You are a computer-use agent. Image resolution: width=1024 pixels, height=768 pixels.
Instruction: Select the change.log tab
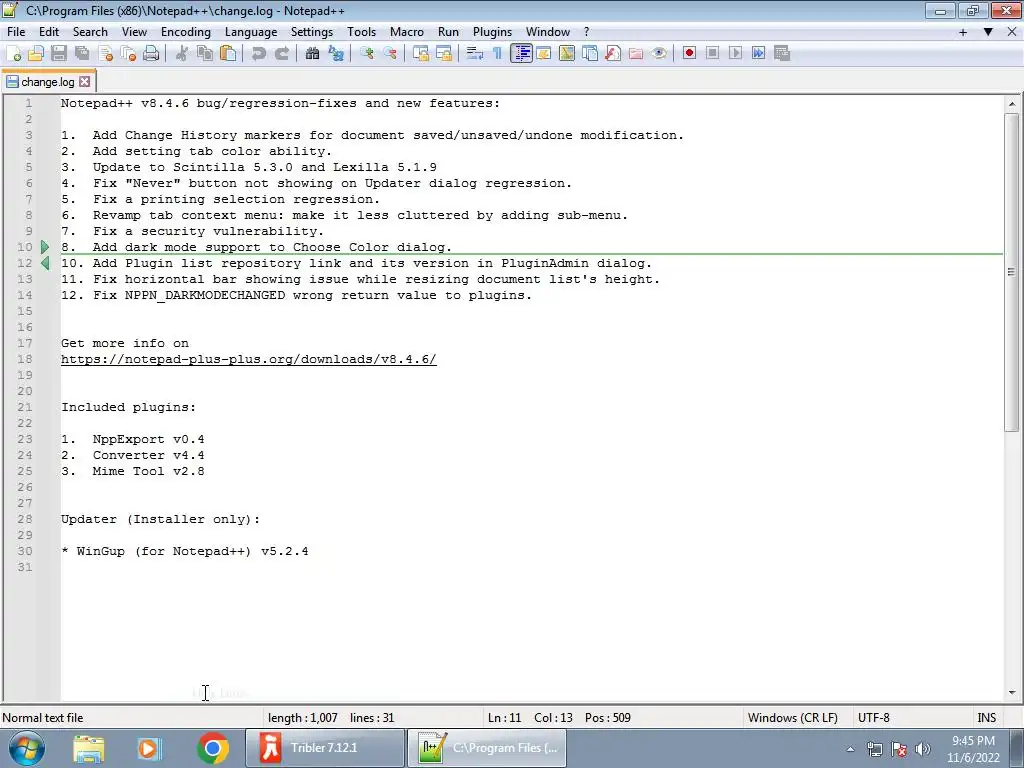[47, 82]
